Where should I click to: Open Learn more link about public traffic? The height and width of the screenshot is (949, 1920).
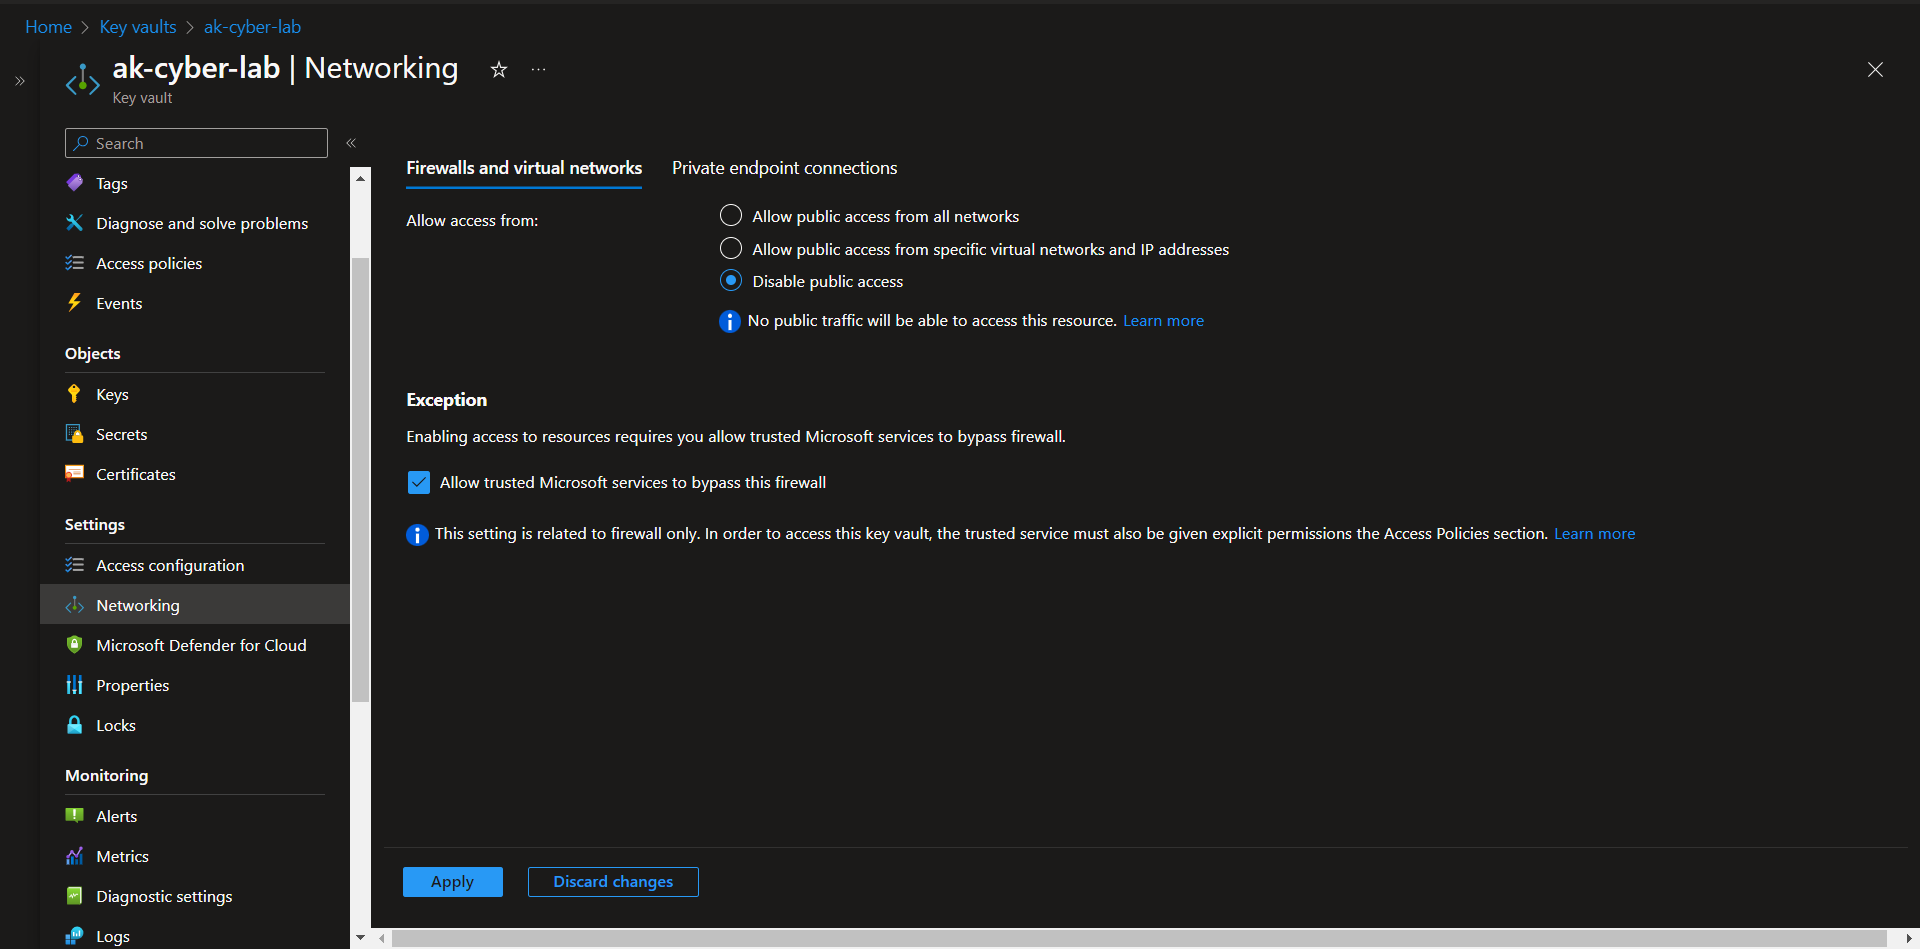click(1163, 321)
